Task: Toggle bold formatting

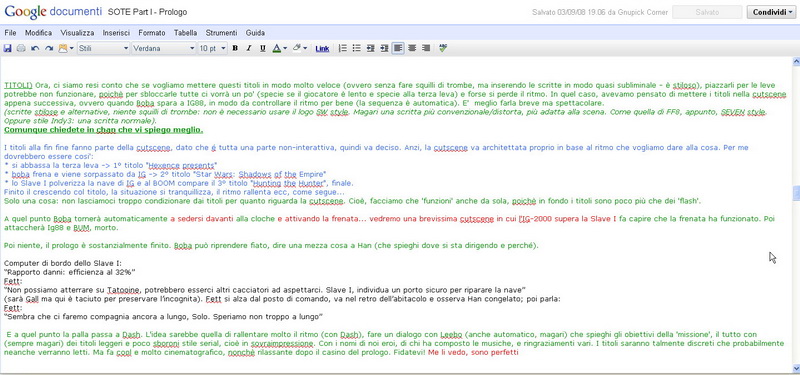Action: pyautogui.click(x=235, y=48)
